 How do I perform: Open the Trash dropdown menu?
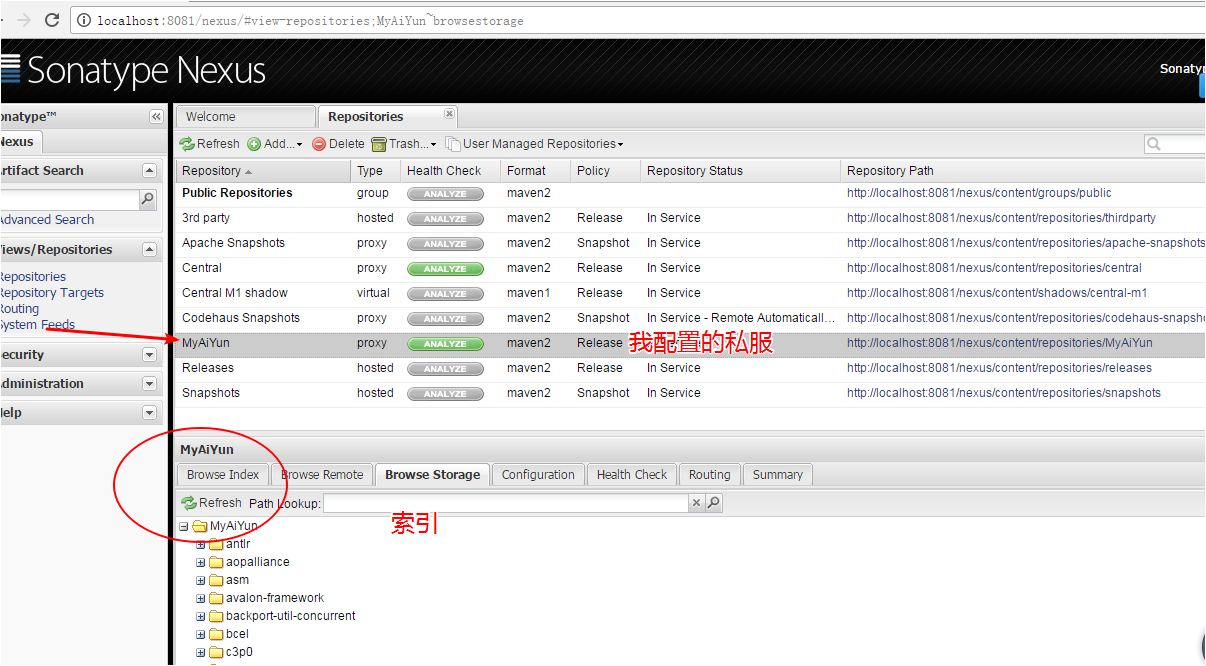[404, 144]
